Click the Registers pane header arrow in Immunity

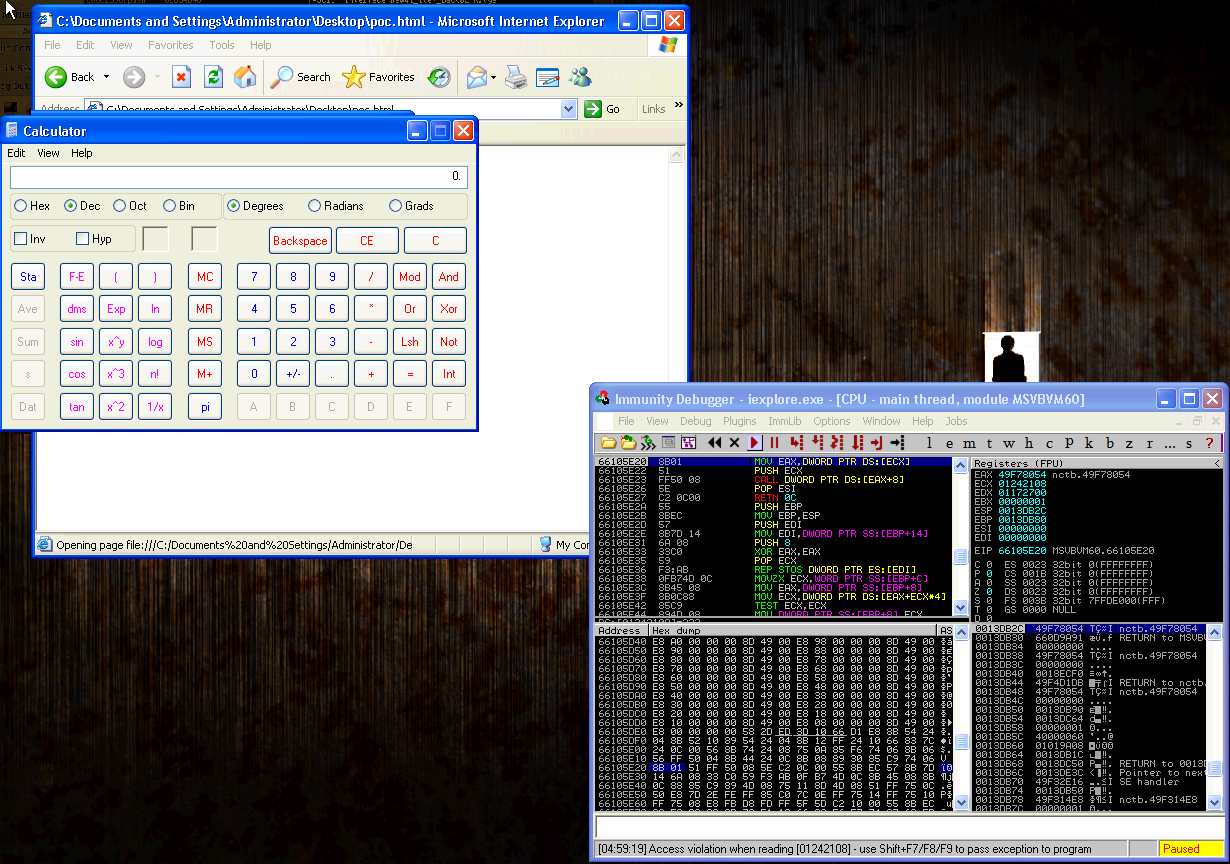1217,464
